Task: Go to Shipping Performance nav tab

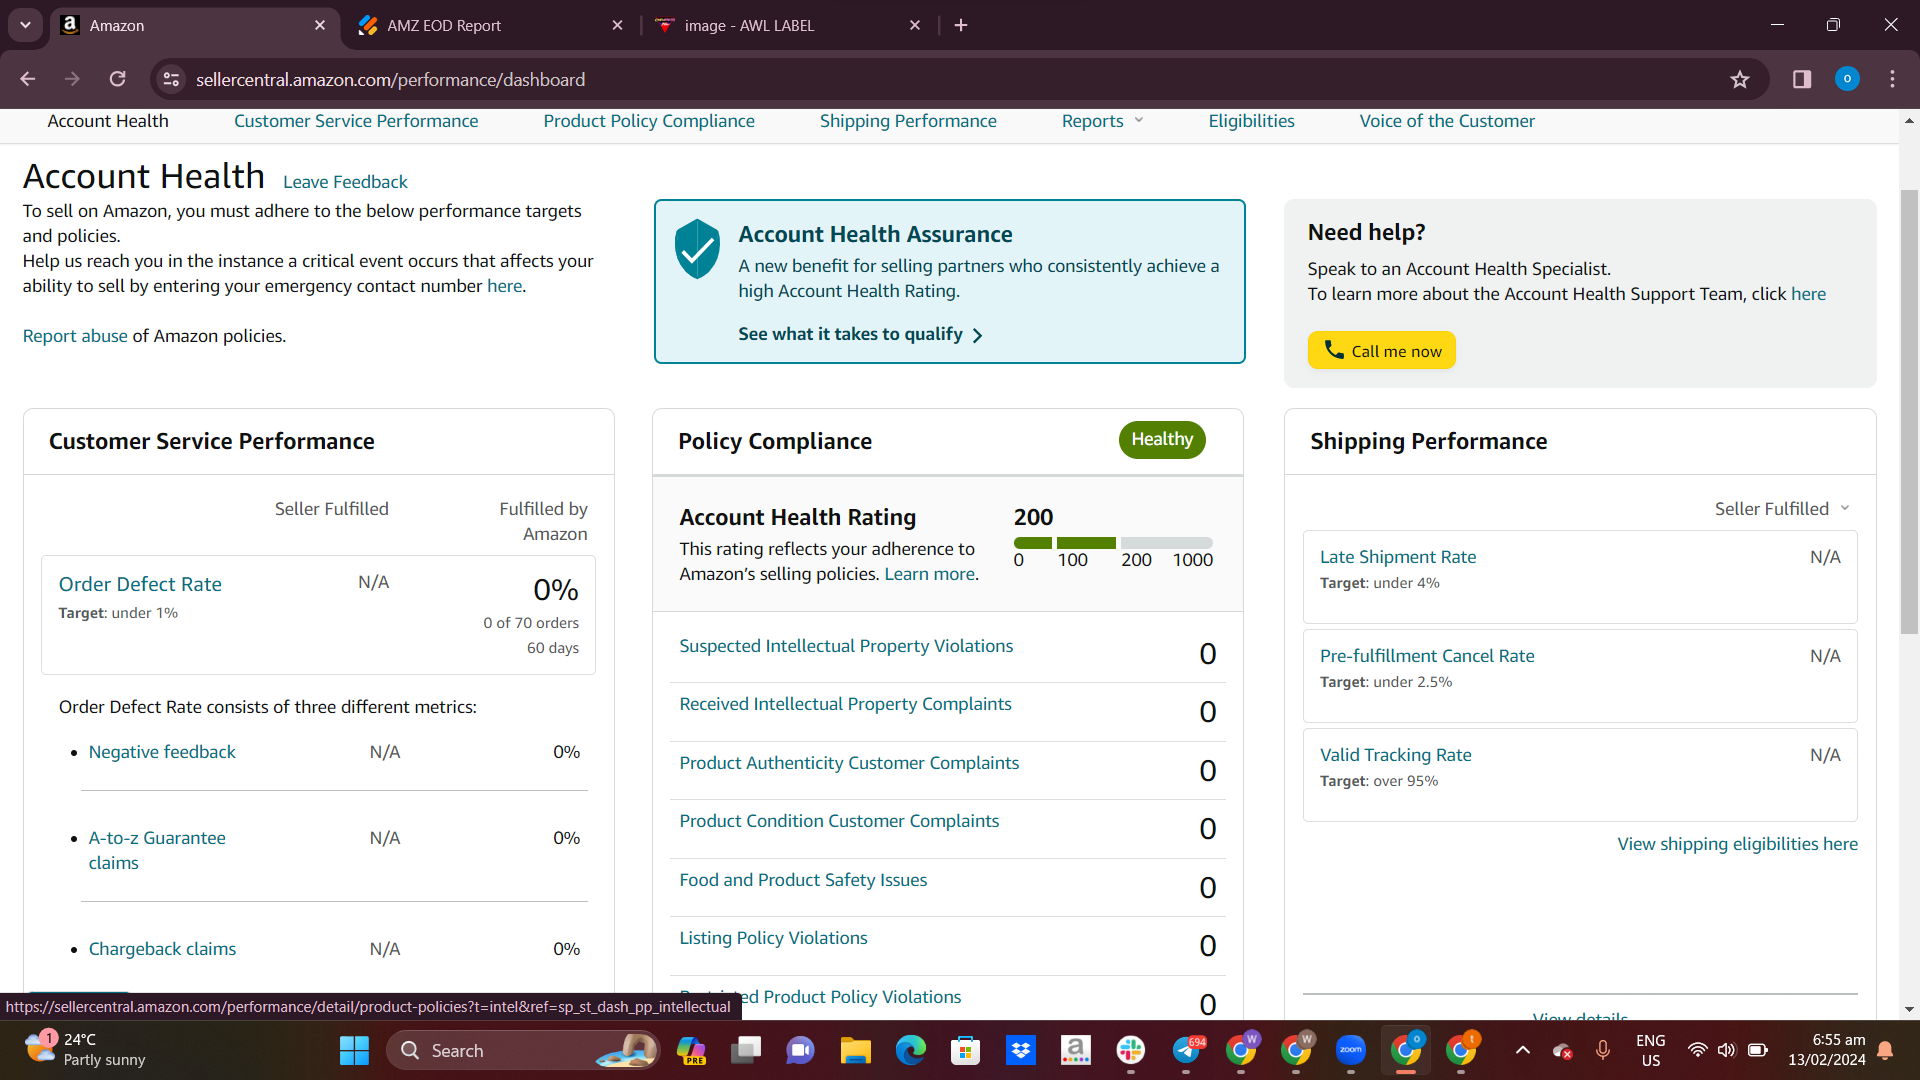Action: click(x=908, y=121)
